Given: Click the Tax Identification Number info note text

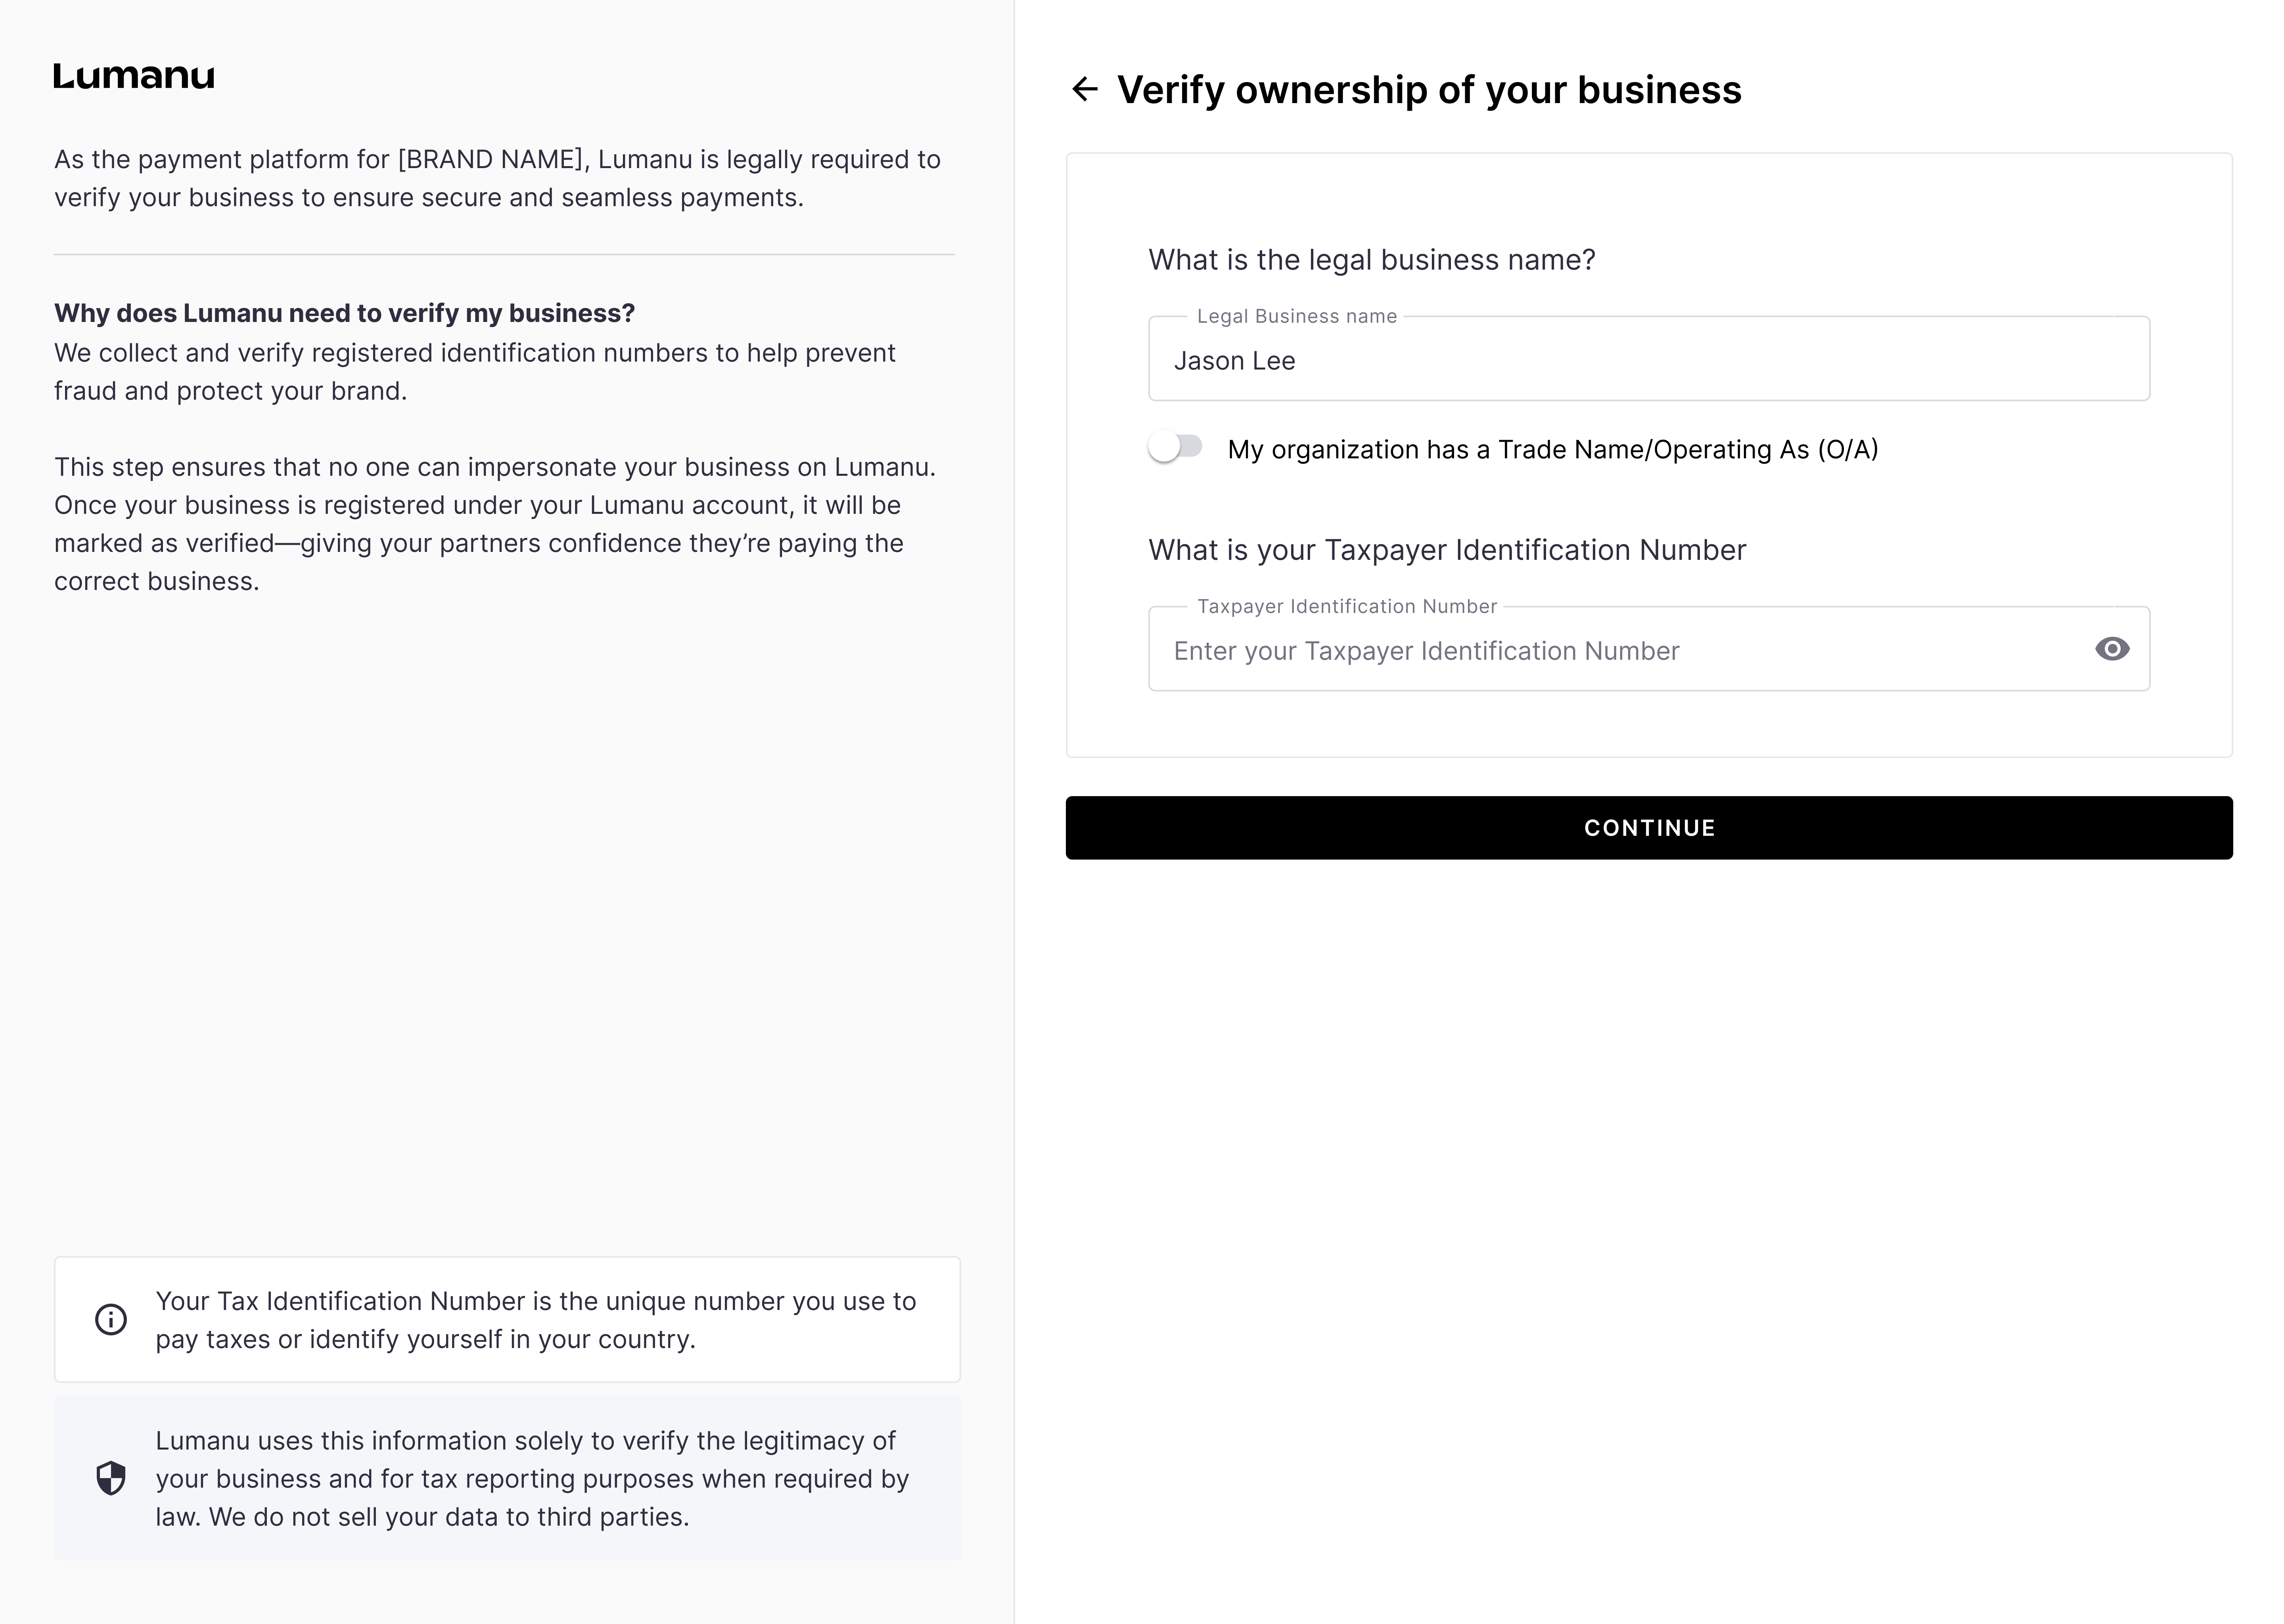Looking at the screenshot, I should coord(535,1320).
